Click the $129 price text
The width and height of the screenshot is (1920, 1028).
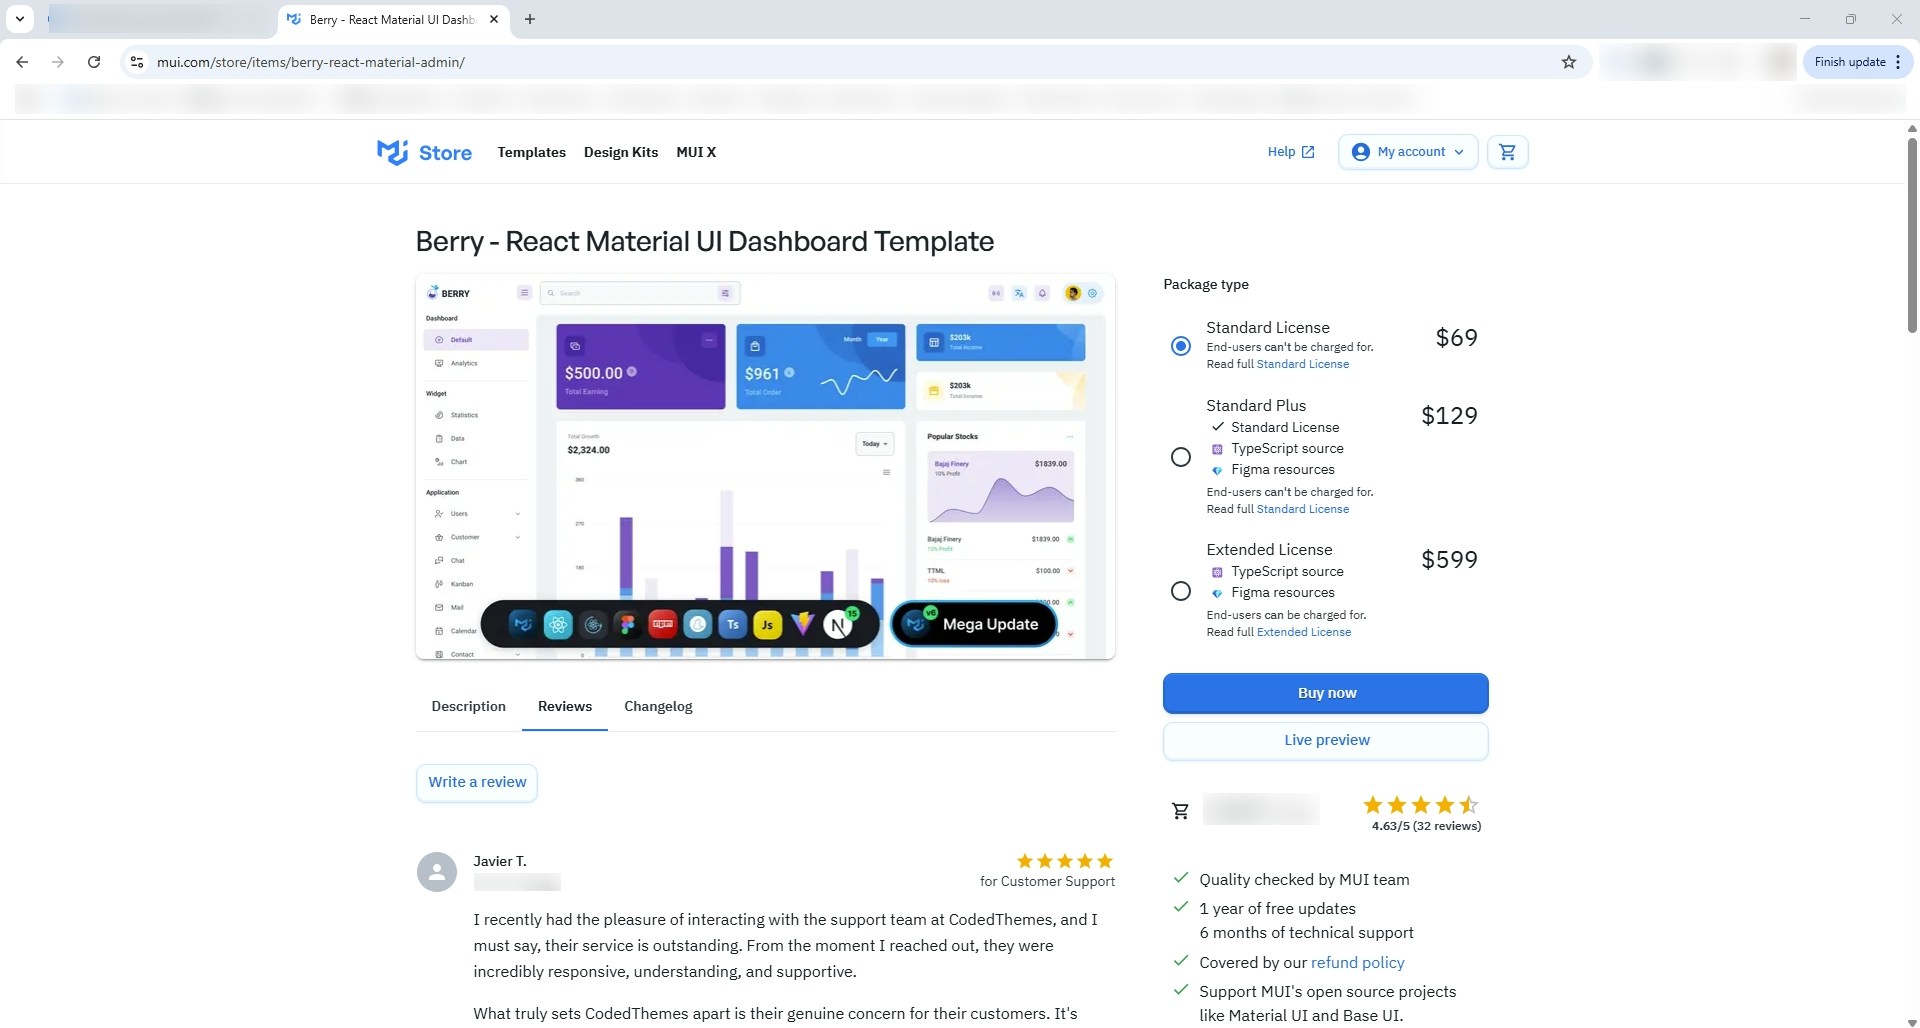click(x=1449, y=416)
